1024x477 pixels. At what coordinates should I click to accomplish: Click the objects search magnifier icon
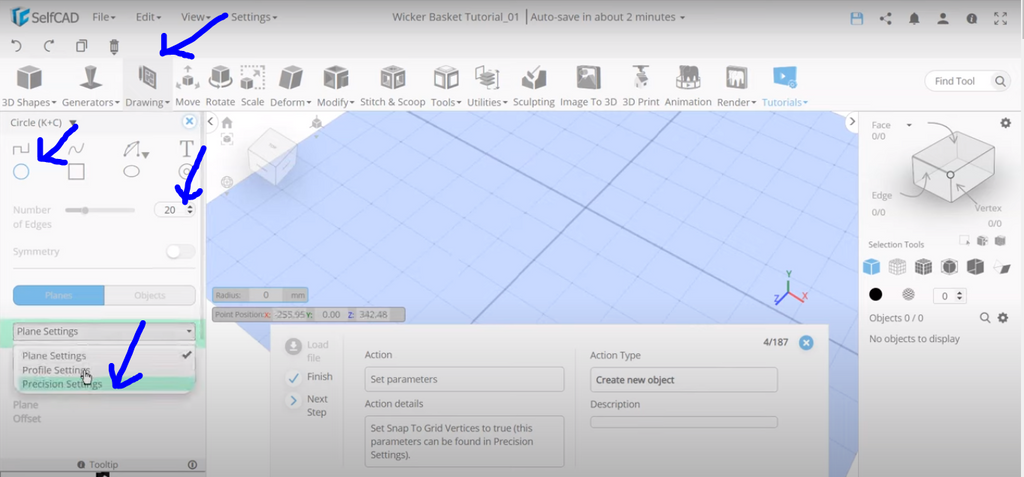[x=985, y=318]
